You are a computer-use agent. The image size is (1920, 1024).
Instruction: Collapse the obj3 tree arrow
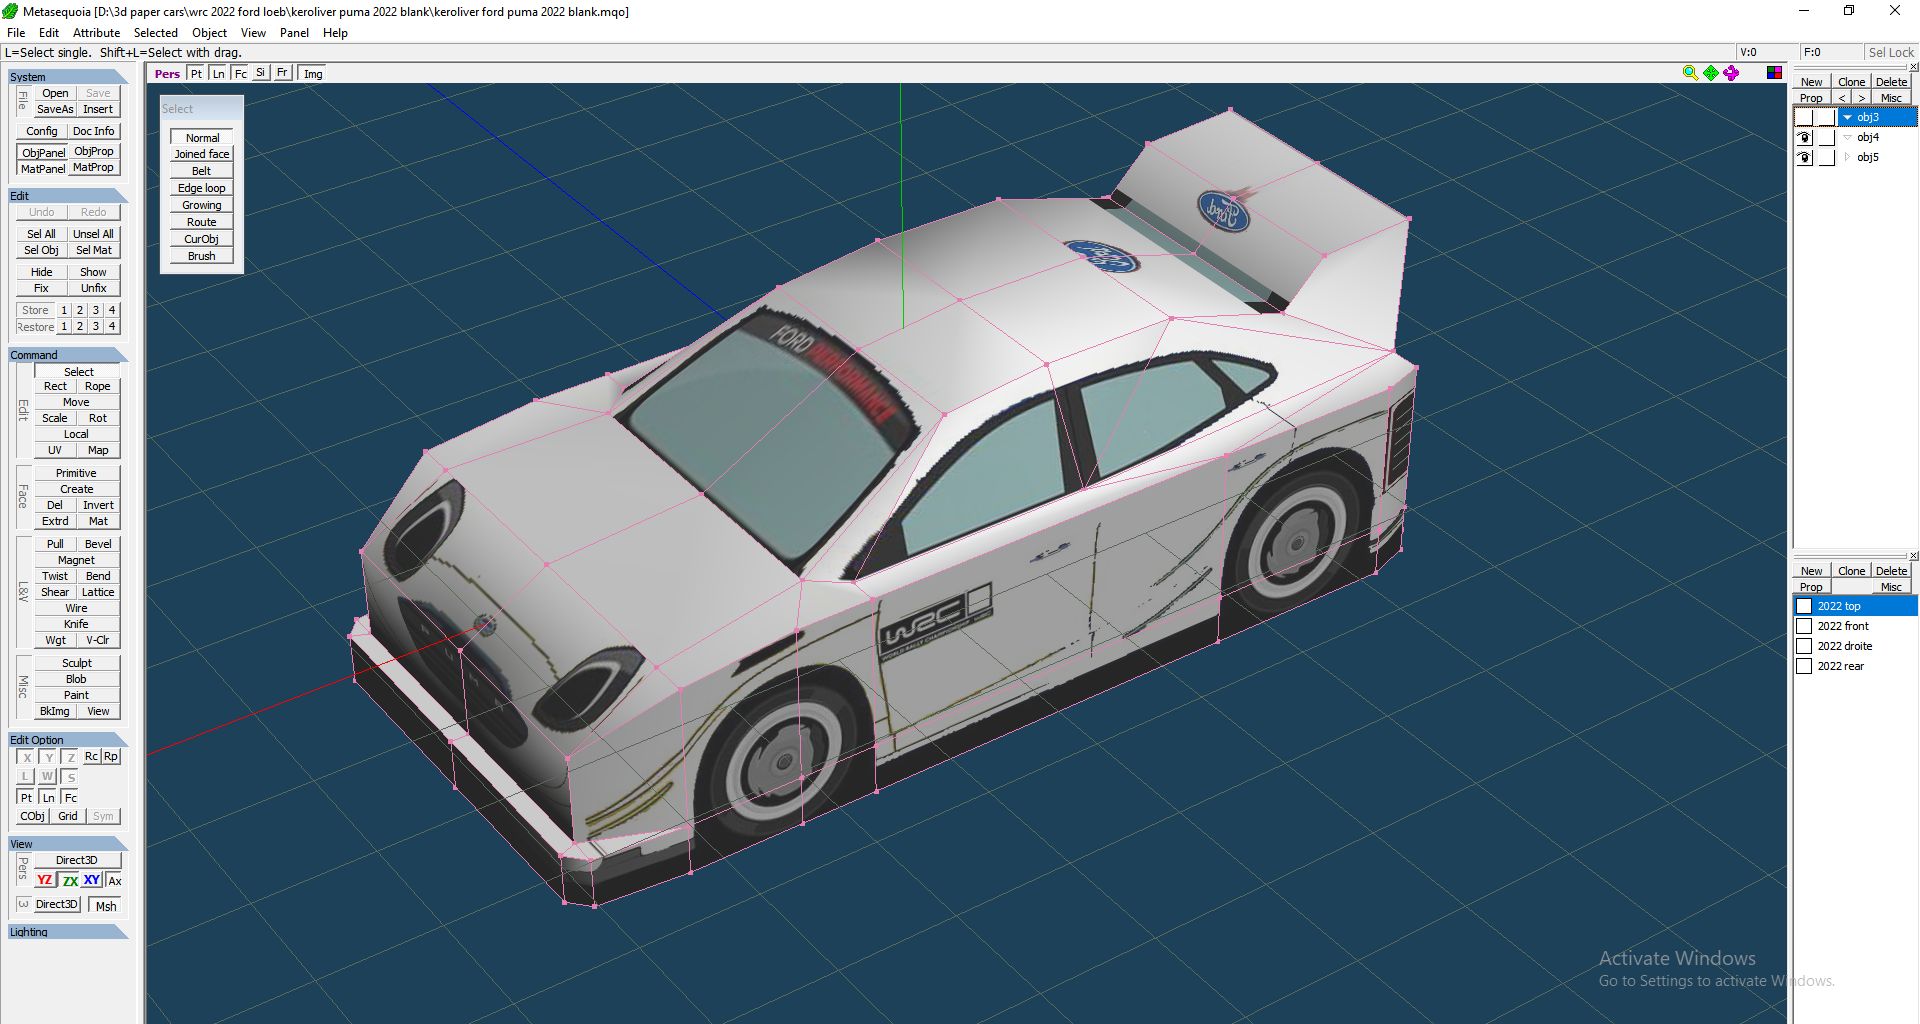point(1847,118)
